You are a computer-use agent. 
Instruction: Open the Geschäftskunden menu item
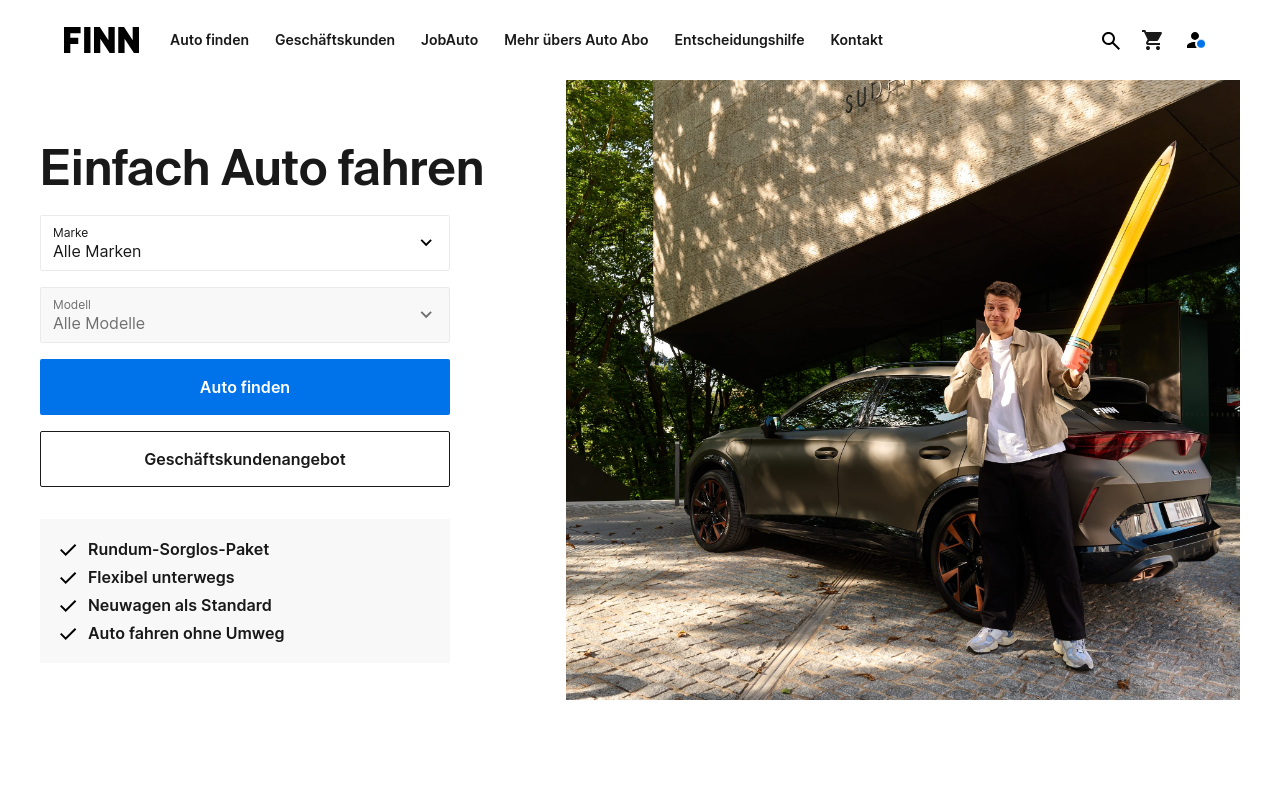[x=335, y=40]
